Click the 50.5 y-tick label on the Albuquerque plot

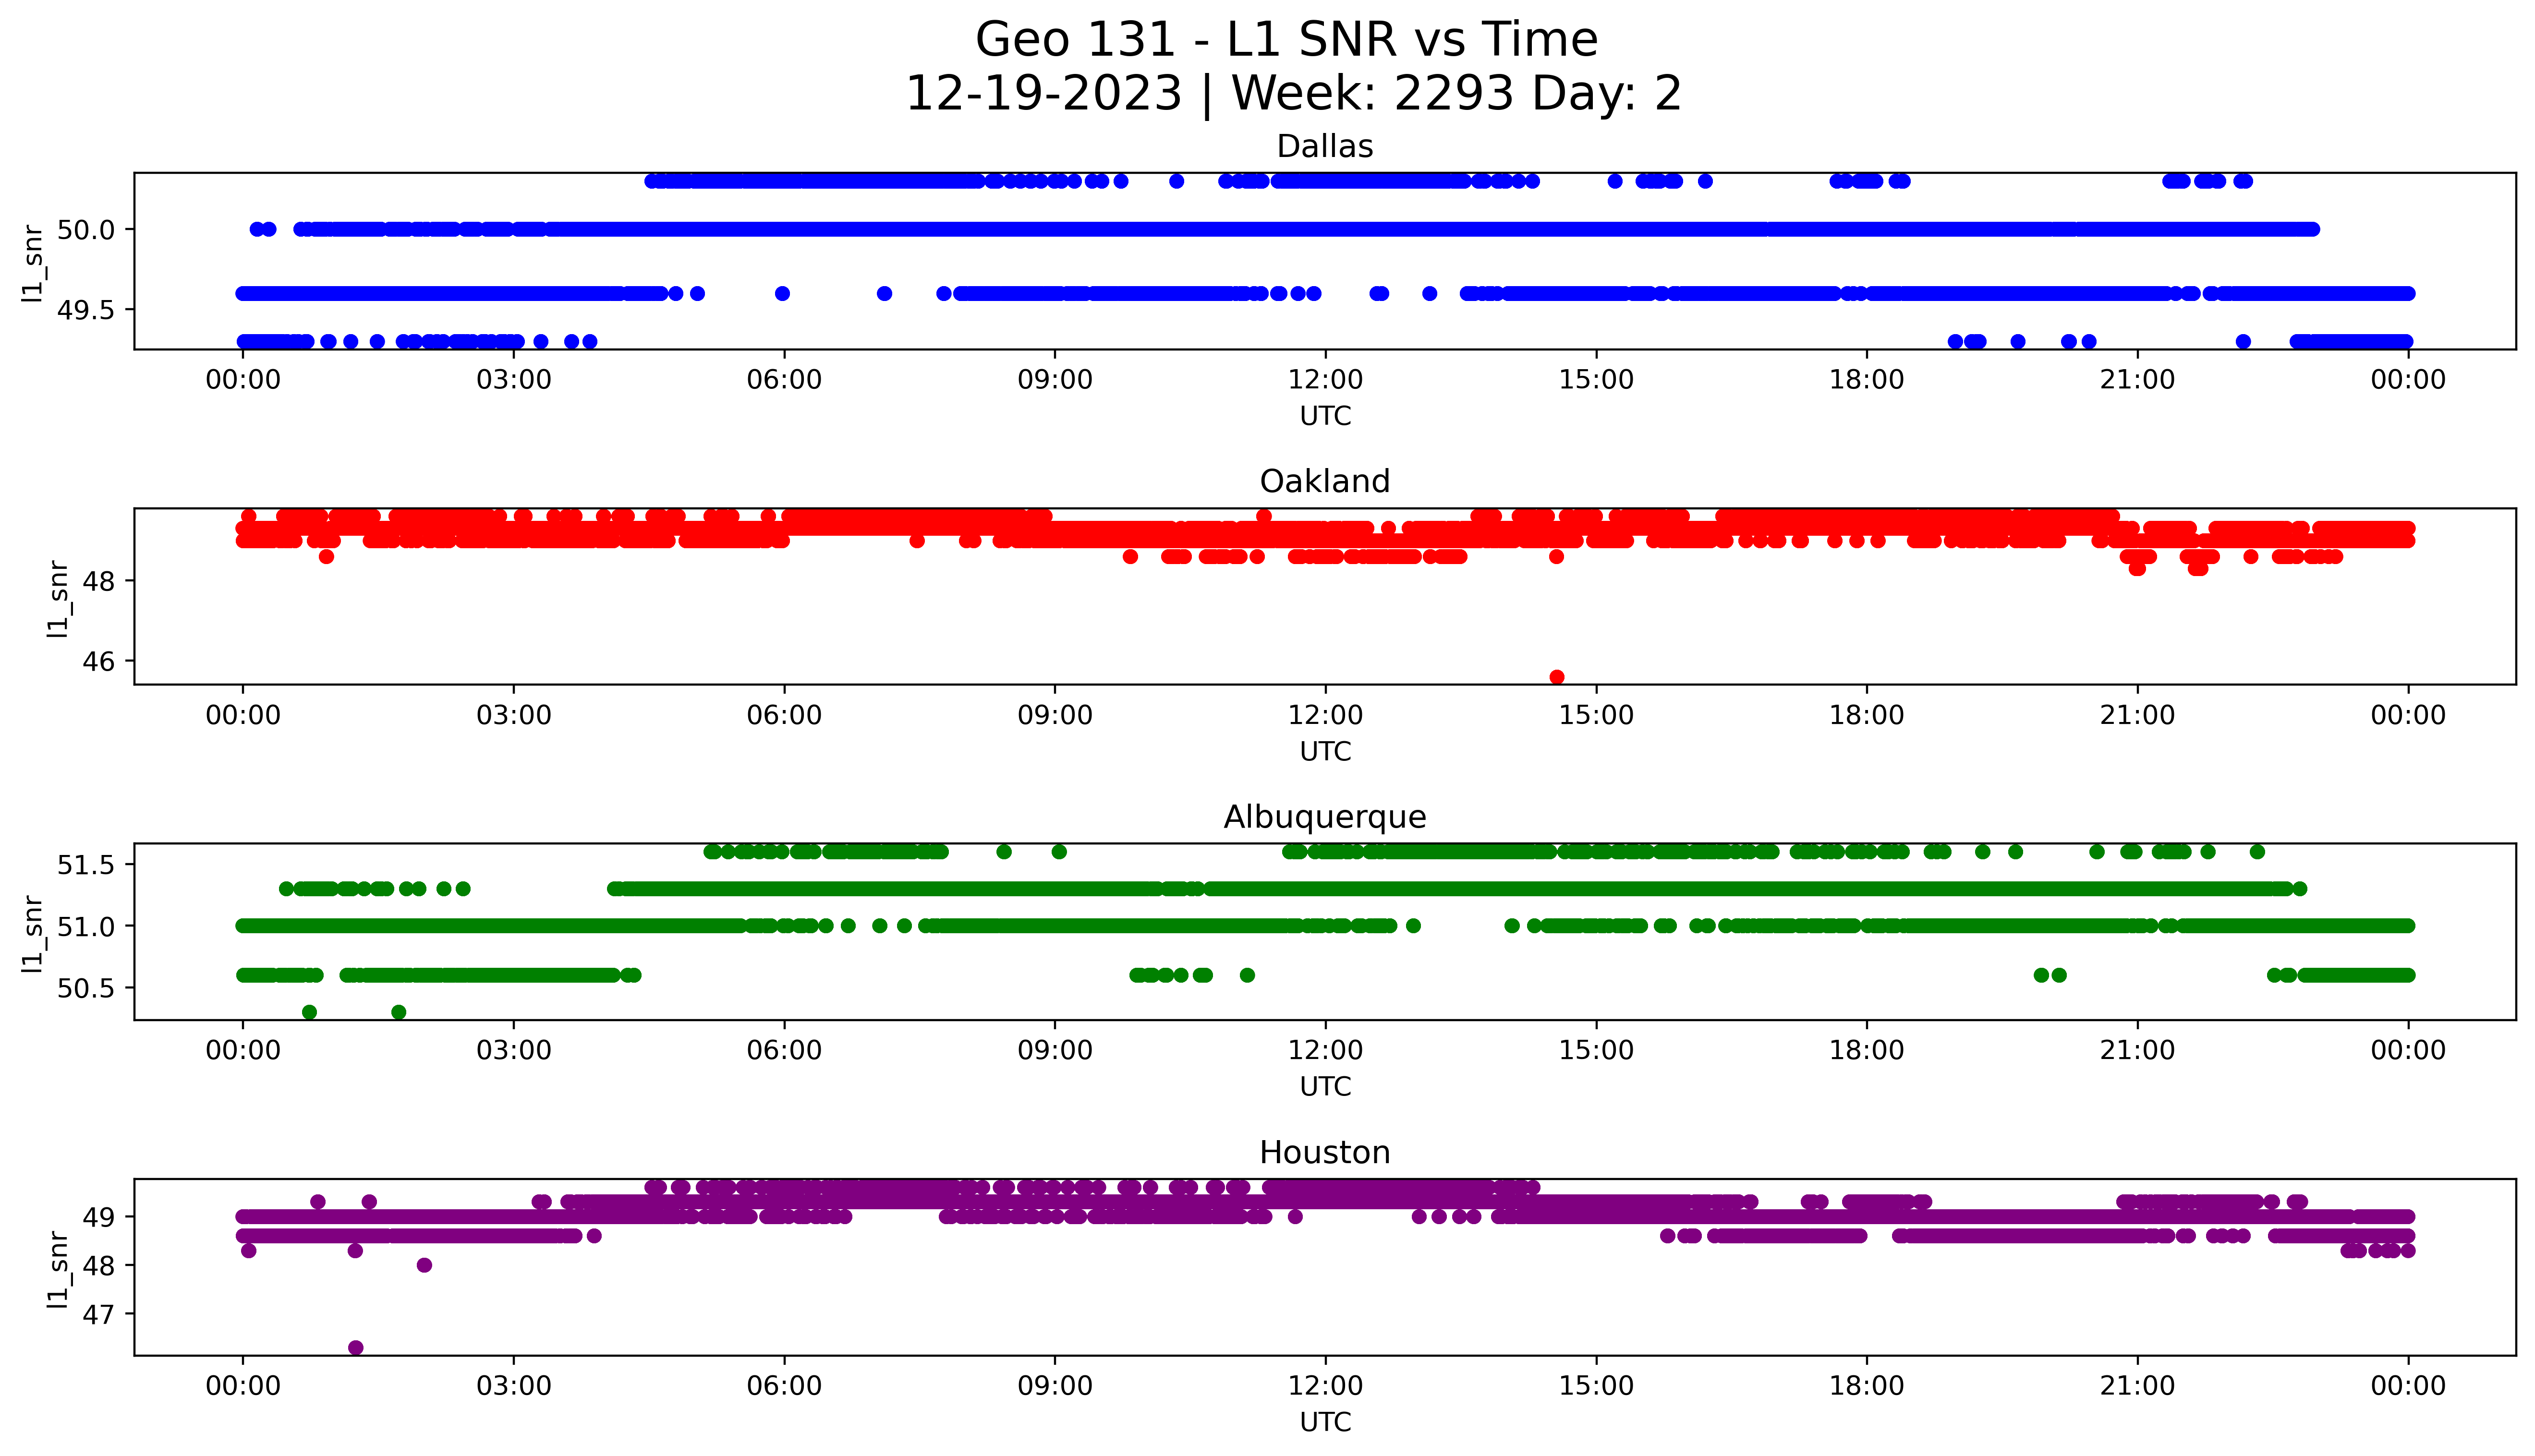click(87, 989)
